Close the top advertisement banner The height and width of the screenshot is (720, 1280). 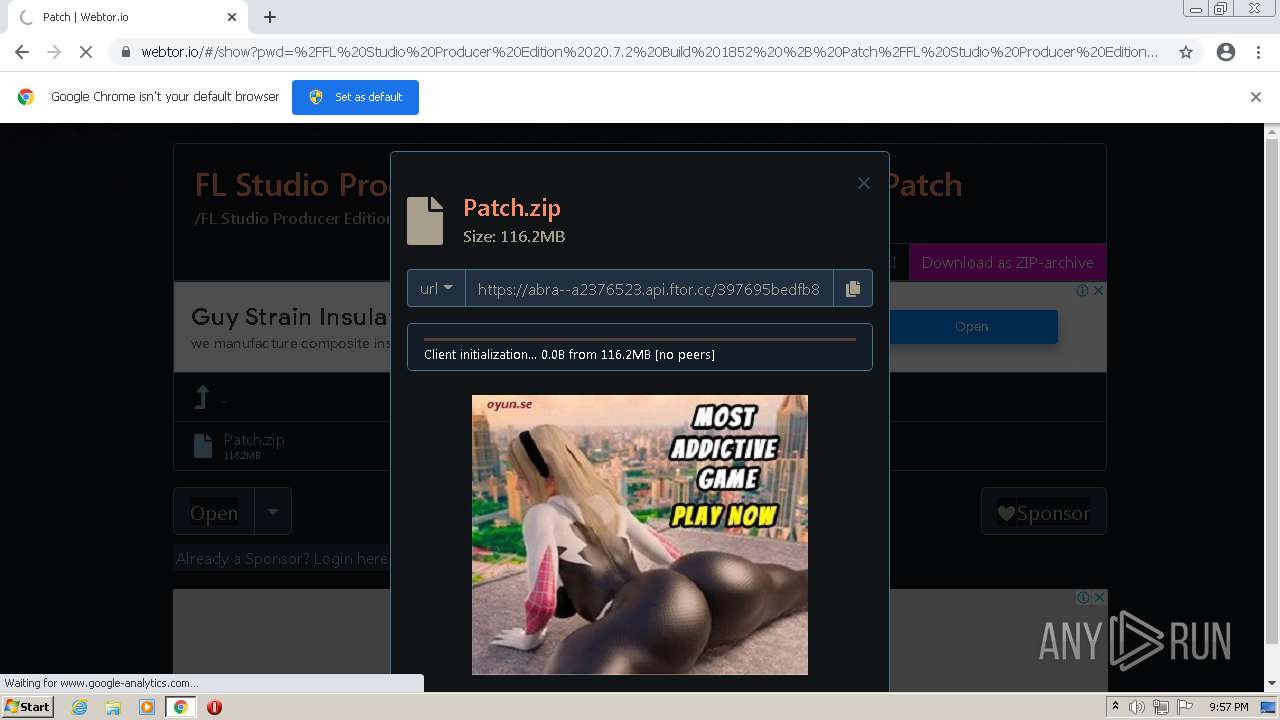click(x=1098, y=290)
